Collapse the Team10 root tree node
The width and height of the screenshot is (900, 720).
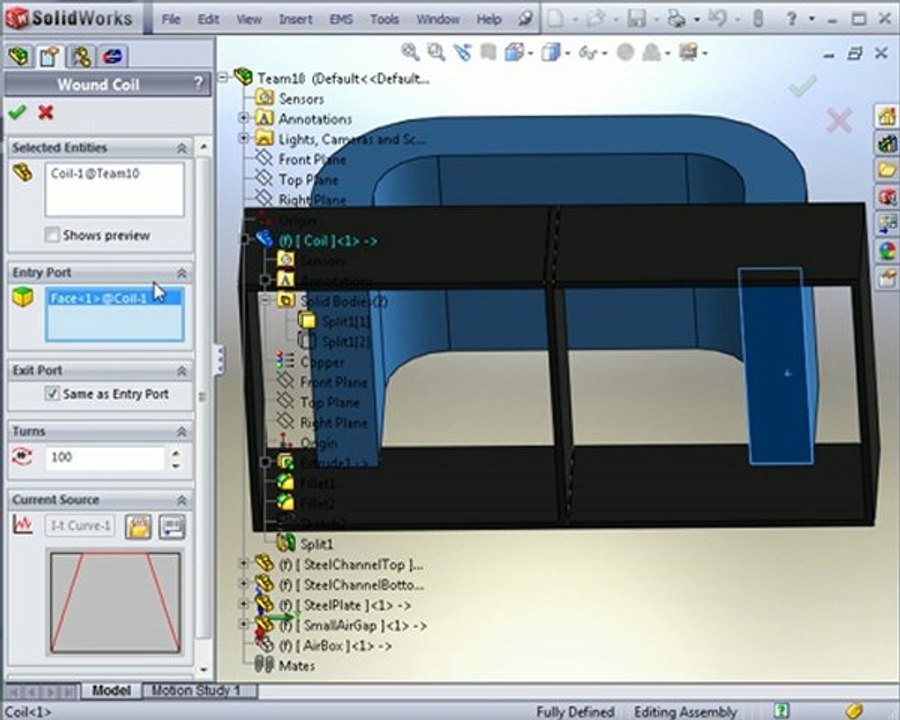[x=223, y=78]
